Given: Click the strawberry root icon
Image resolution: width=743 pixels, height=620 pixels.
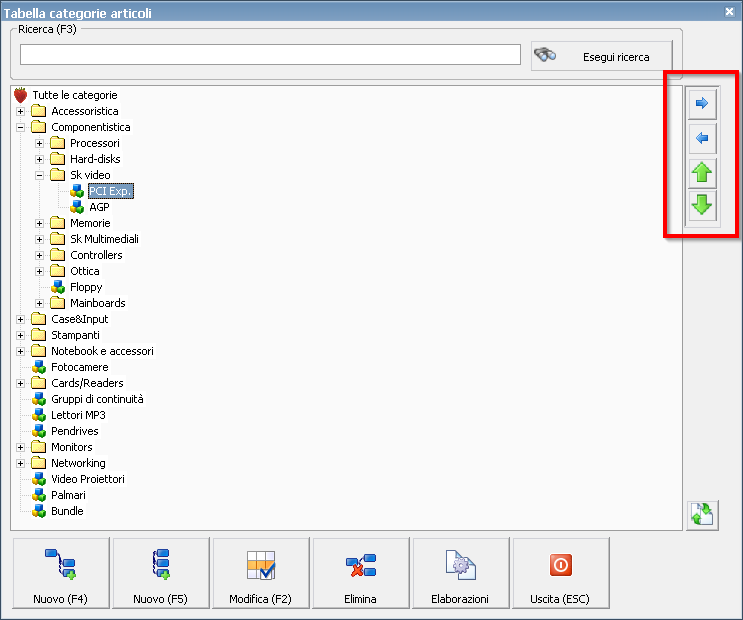Looking at the screenshot, I should pyautogui.click(x=20, y=95).
